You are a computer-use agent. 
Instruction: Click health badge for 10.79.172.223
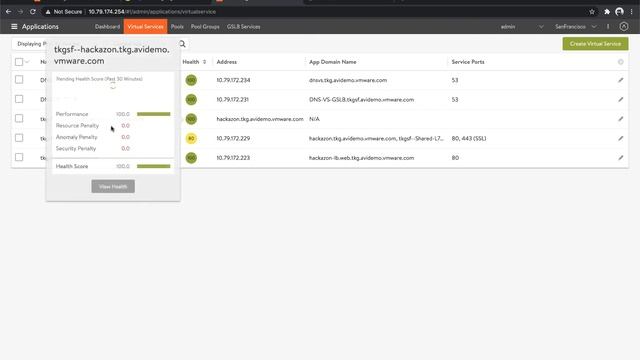point(191,158)
